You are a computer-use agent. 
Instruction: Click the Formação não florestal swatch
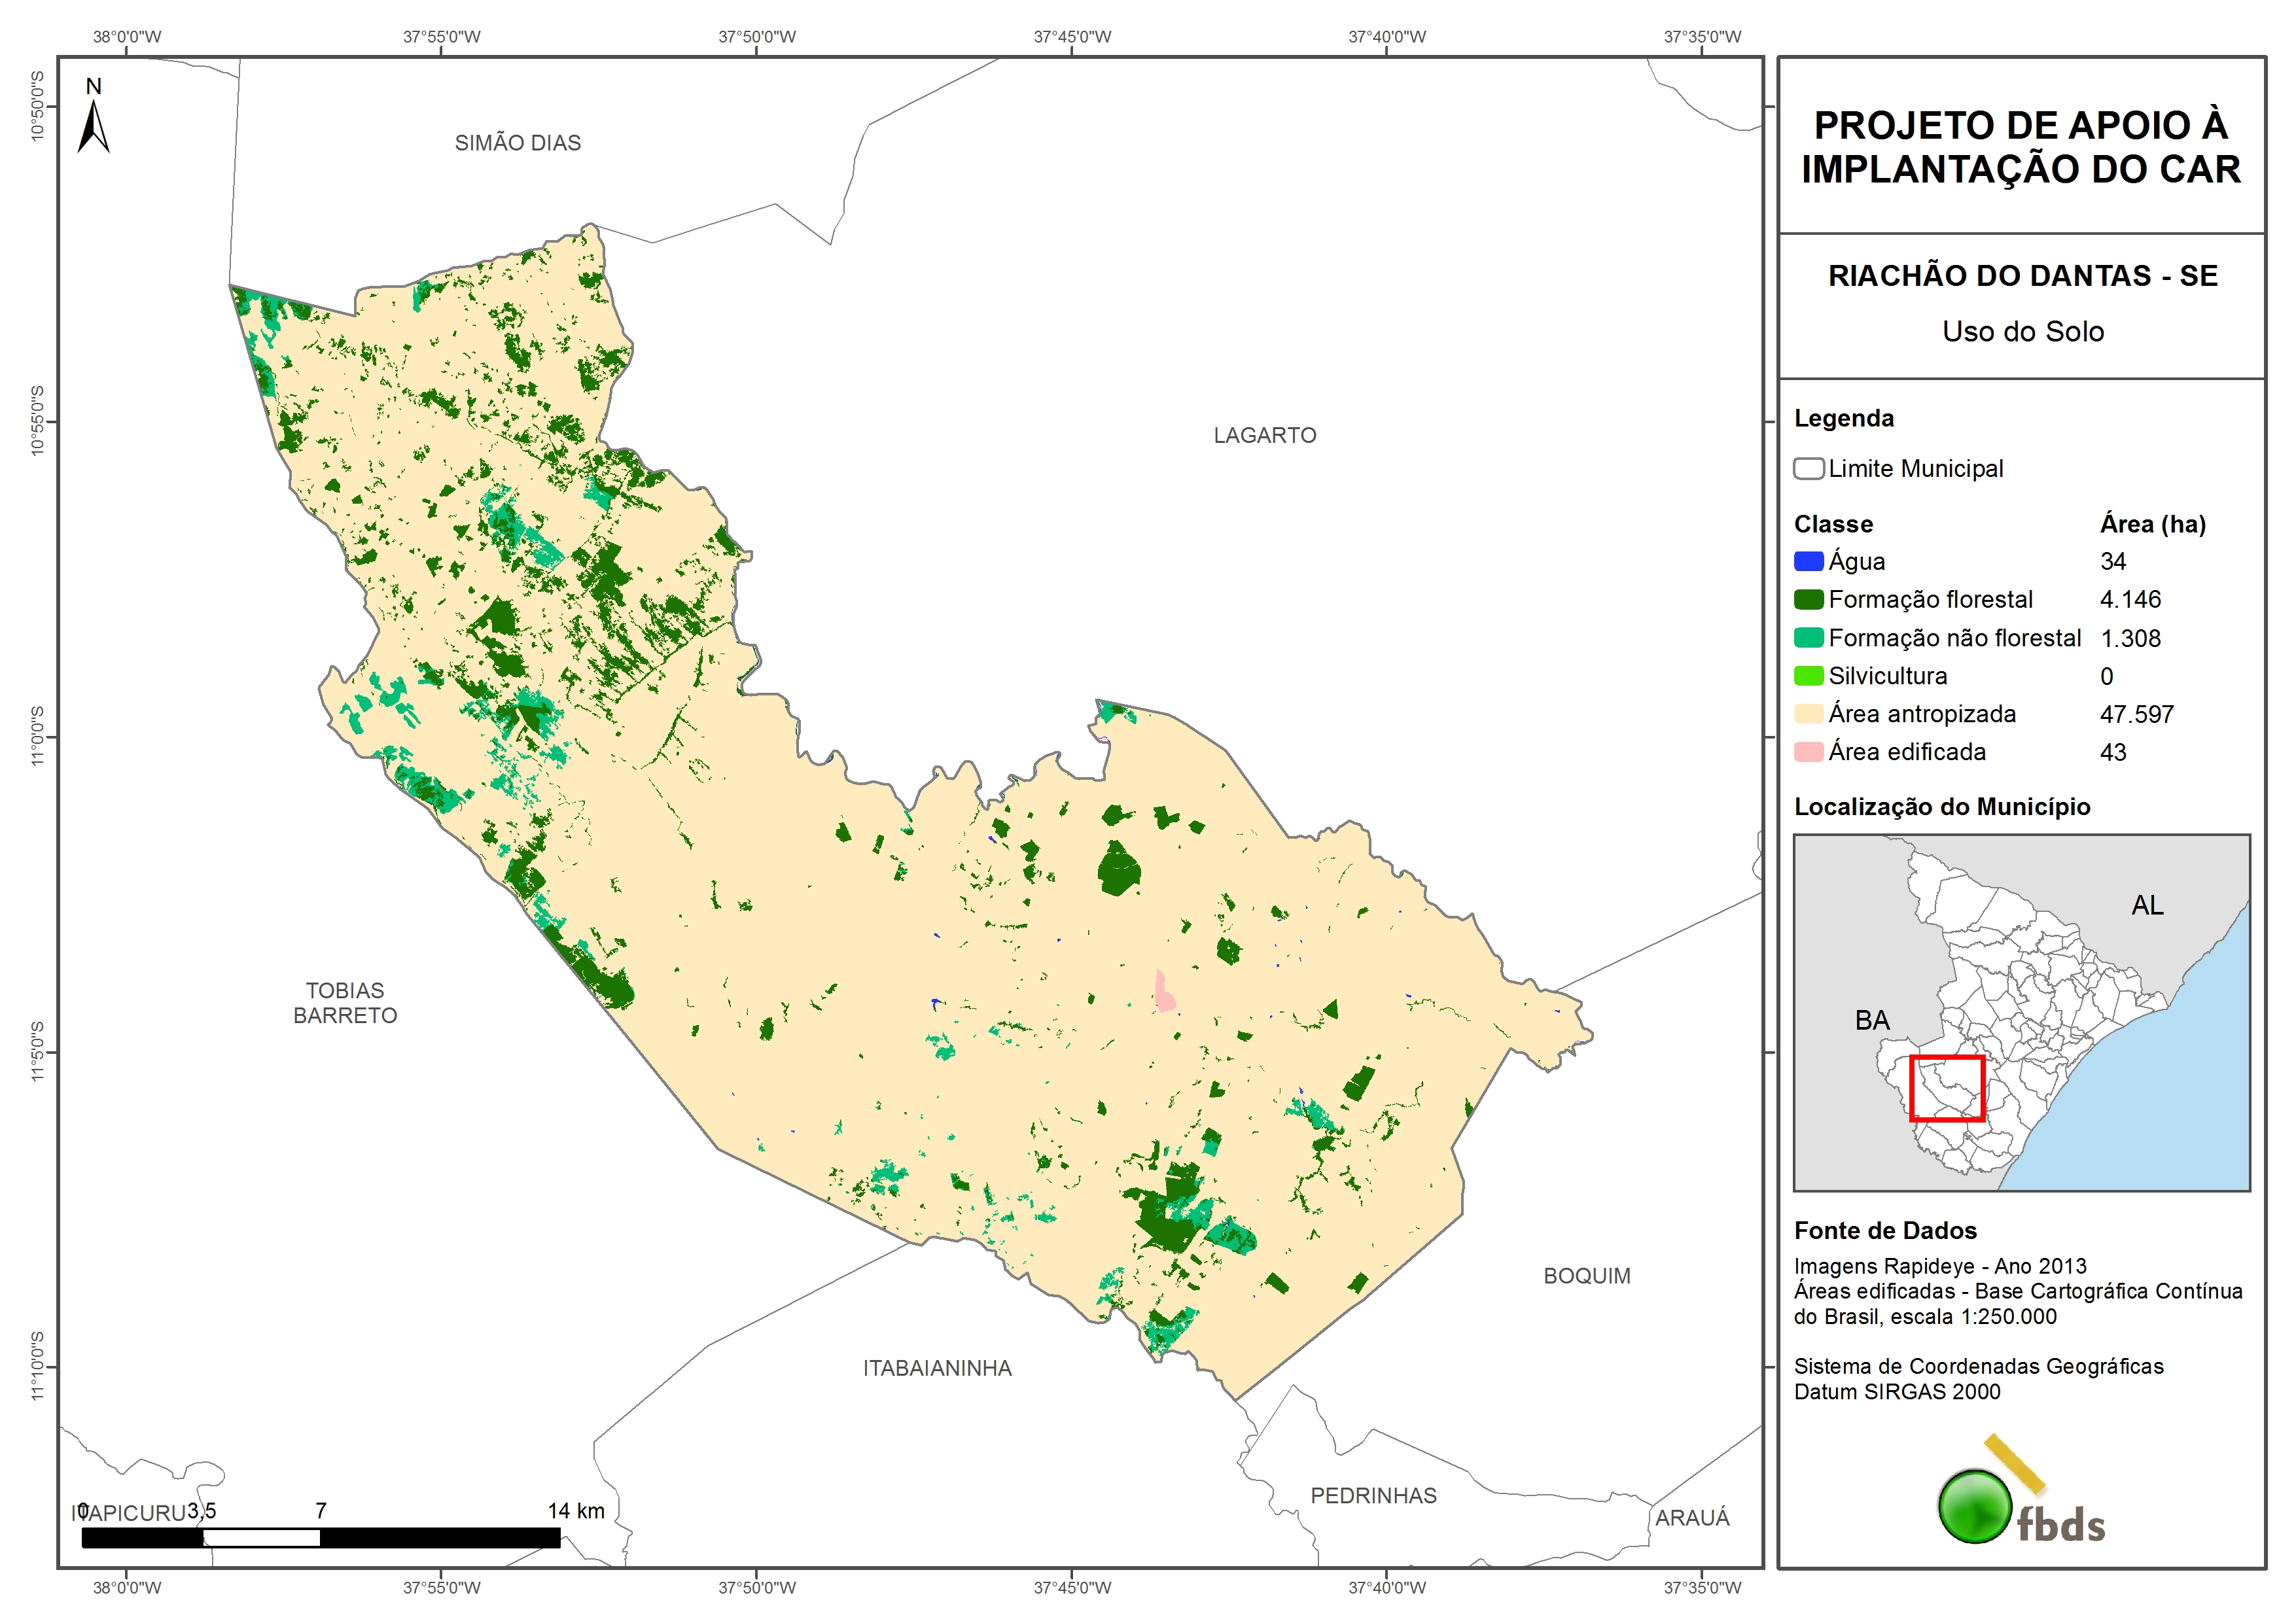[1808, 637]
